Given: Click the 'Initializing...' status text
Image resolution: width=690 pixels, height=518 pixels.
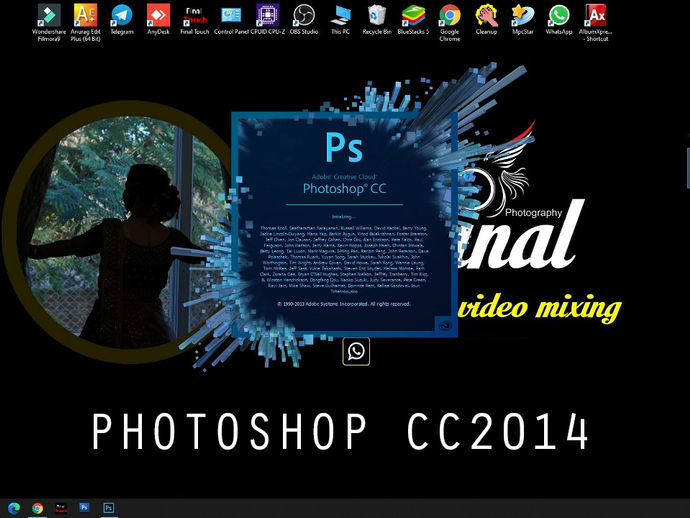Looking at the screenshot, I should tap(343, 217).
